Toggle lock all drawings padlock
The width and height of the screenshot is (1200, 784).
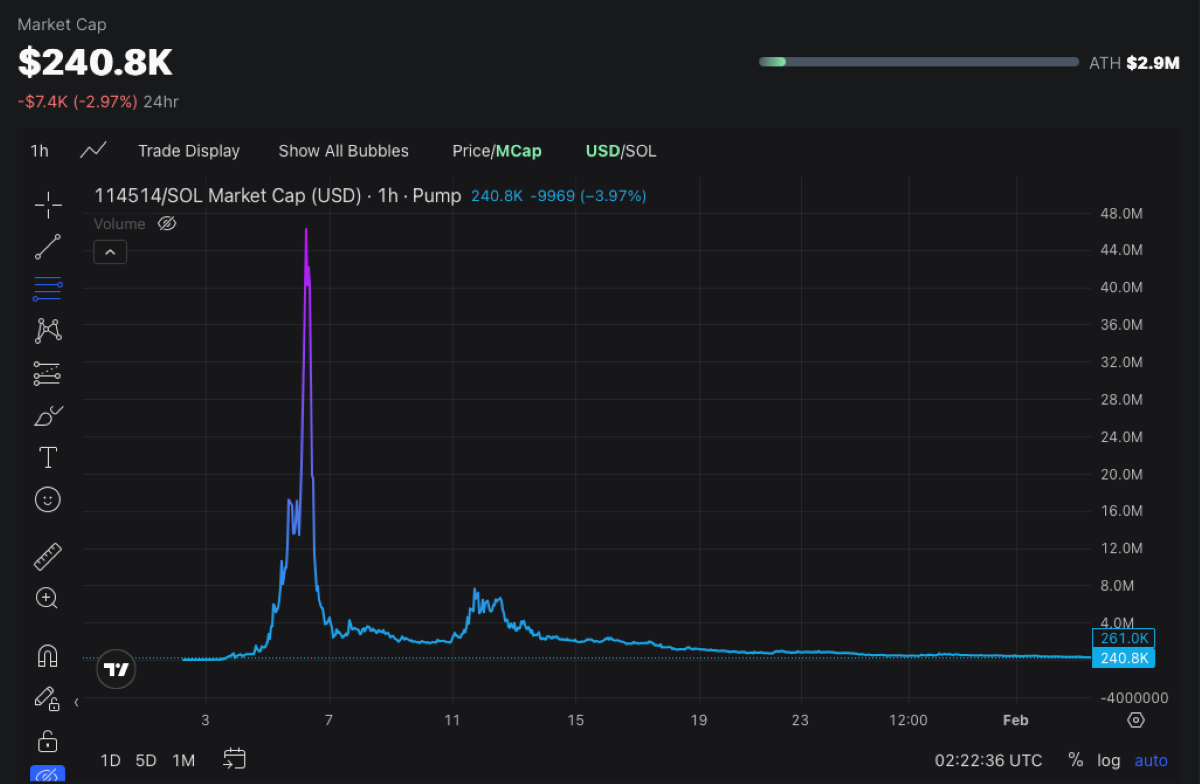click(47, 741)
